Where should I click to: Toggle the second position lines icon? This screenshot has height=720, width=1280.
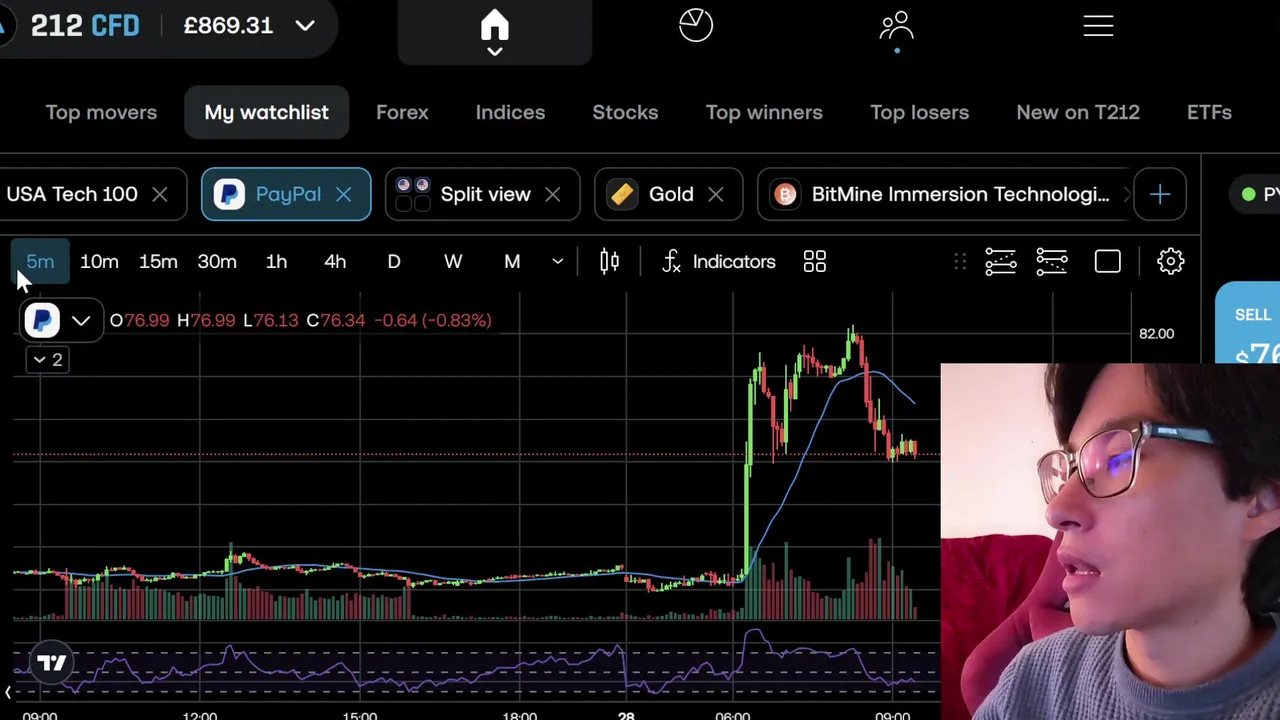[1052, 262]
